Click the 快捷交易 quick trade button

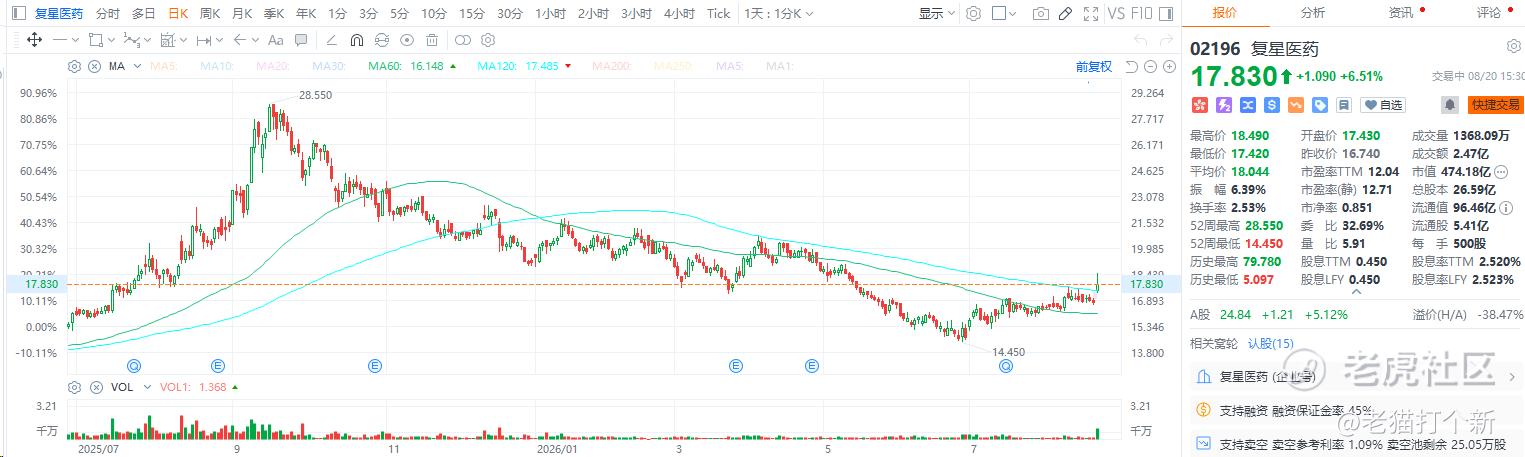pyautogui.click(x=1495, y=105)
